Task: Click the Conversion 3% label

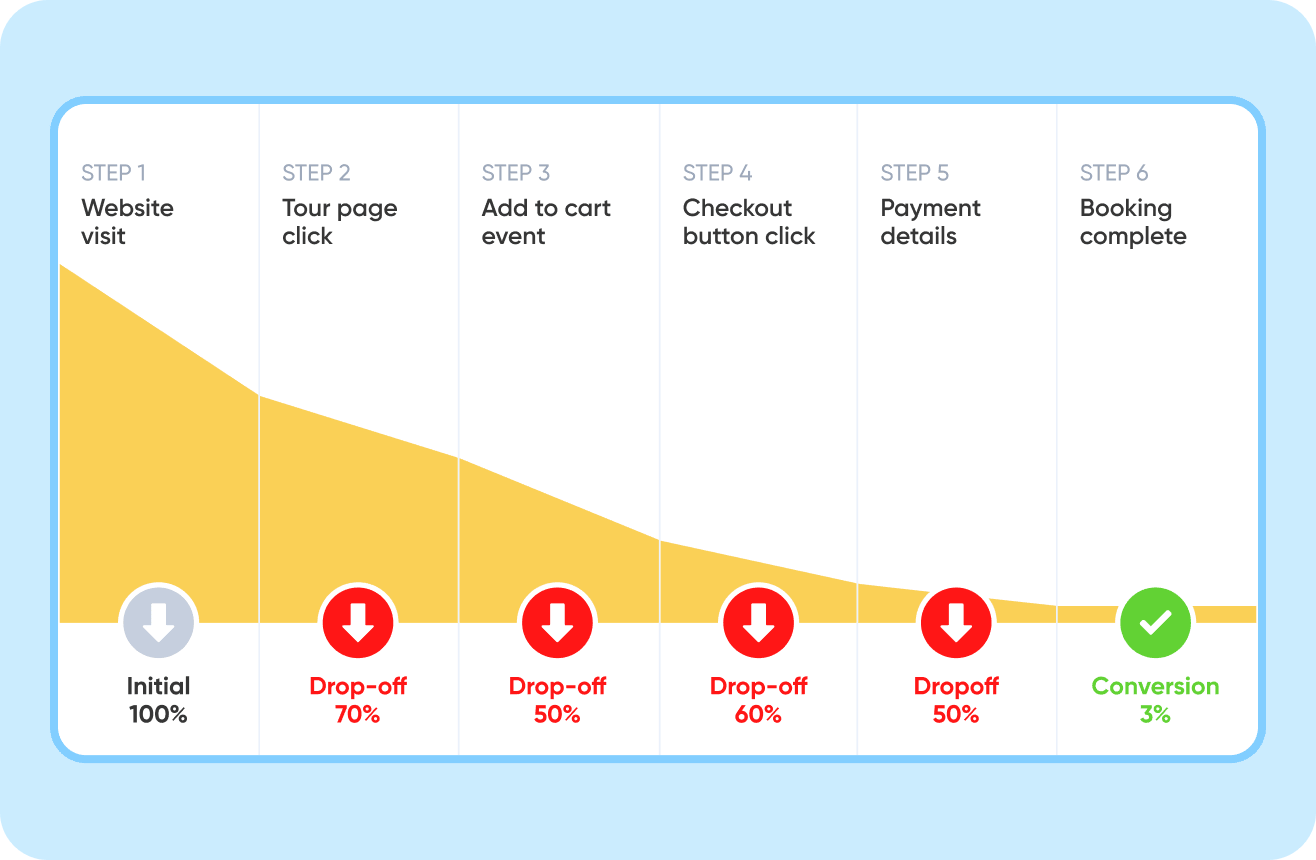Action: 1155,700
